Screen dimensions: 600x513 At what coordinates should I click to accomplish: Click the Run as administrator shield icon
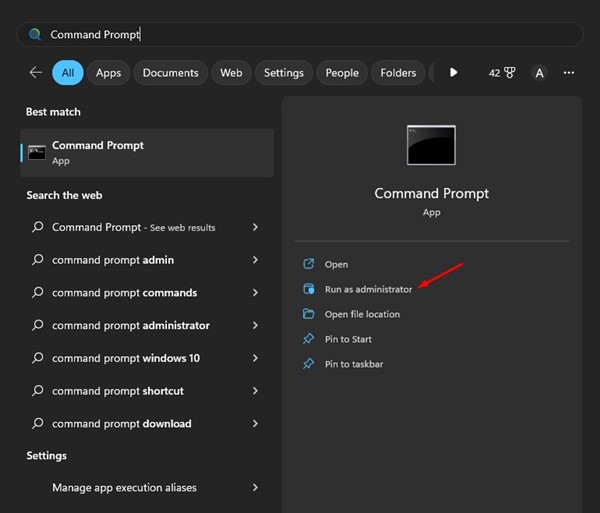coord(308,289)
